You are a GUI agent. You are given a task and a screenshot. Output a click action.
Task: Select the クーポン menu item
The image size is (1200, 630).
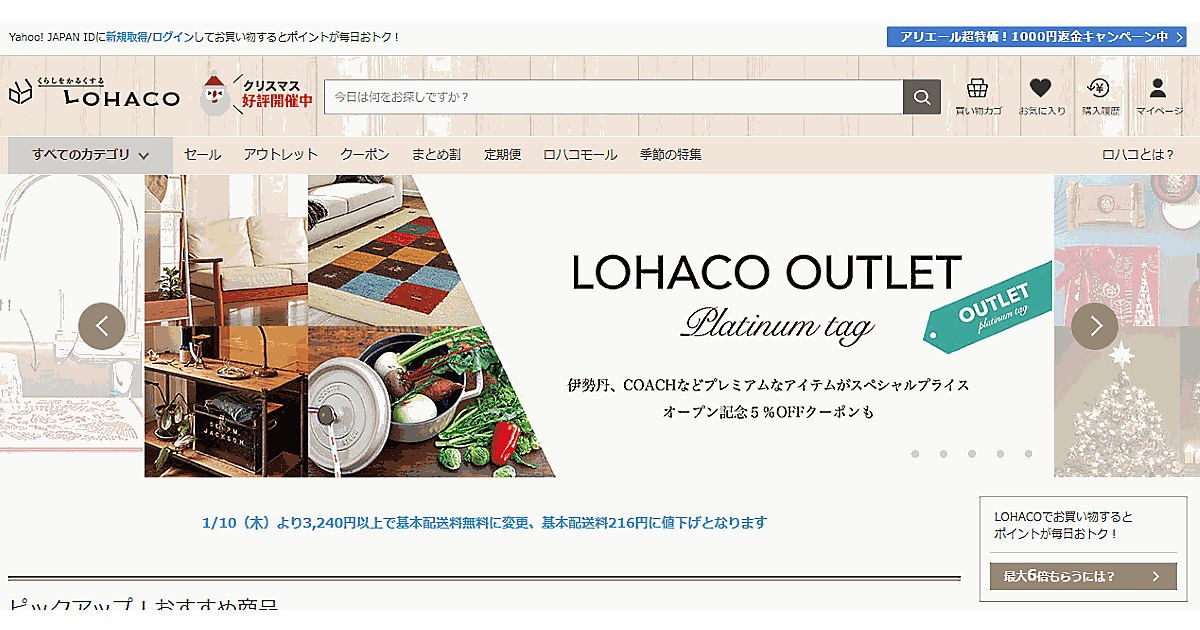[364, 155]
